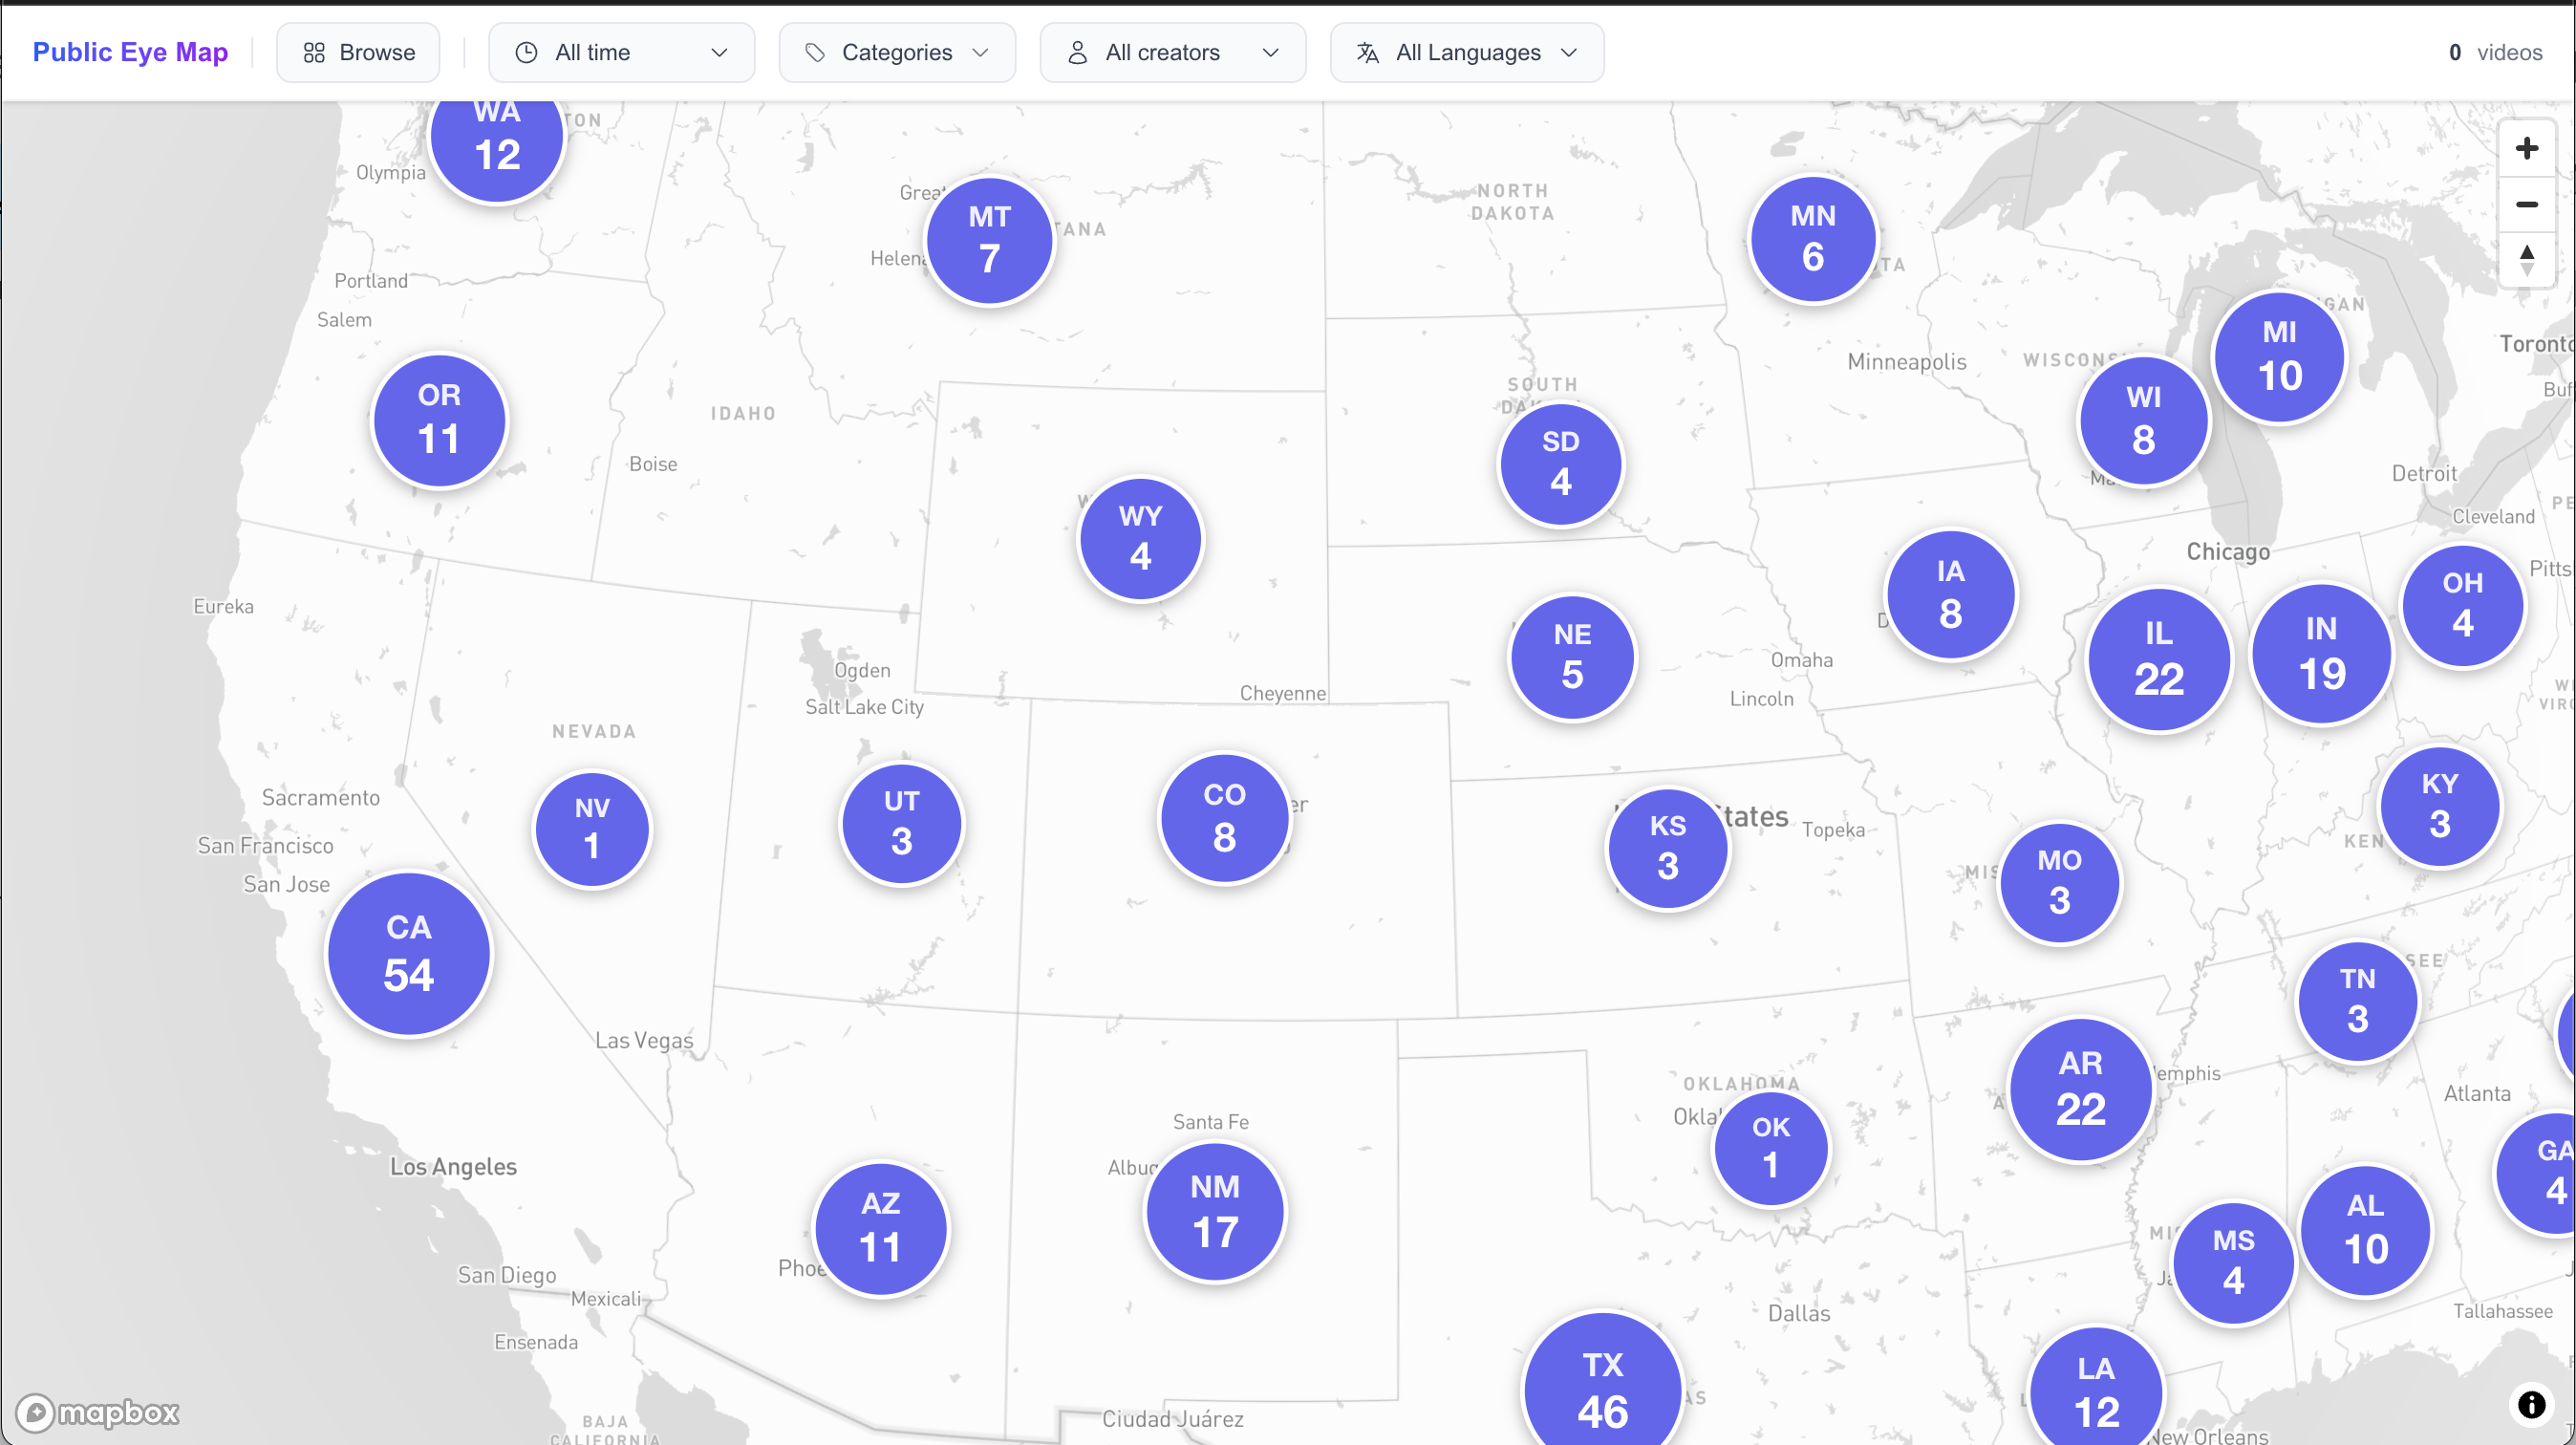Click the translate icon beside All Languages

pyautogui.click(x=1367, y=52)
